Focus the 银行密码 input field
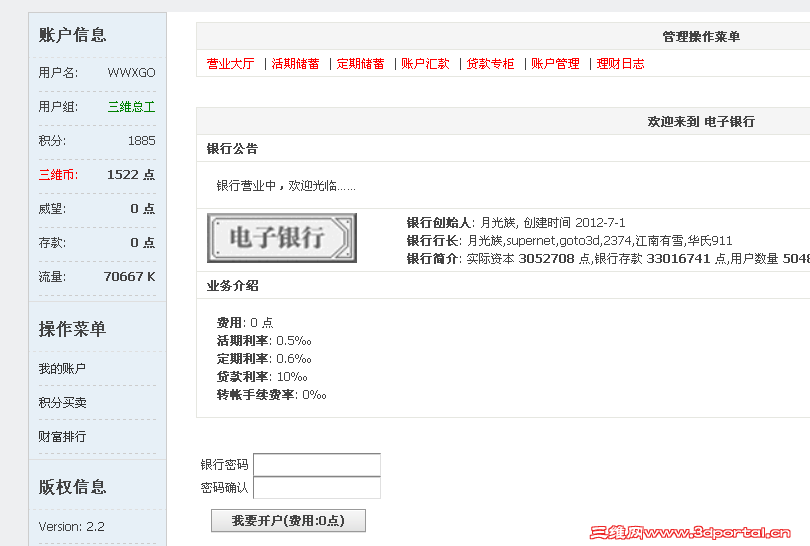Image resolution: width=810 pixels, height=546 pixels. tap(317, 465)
